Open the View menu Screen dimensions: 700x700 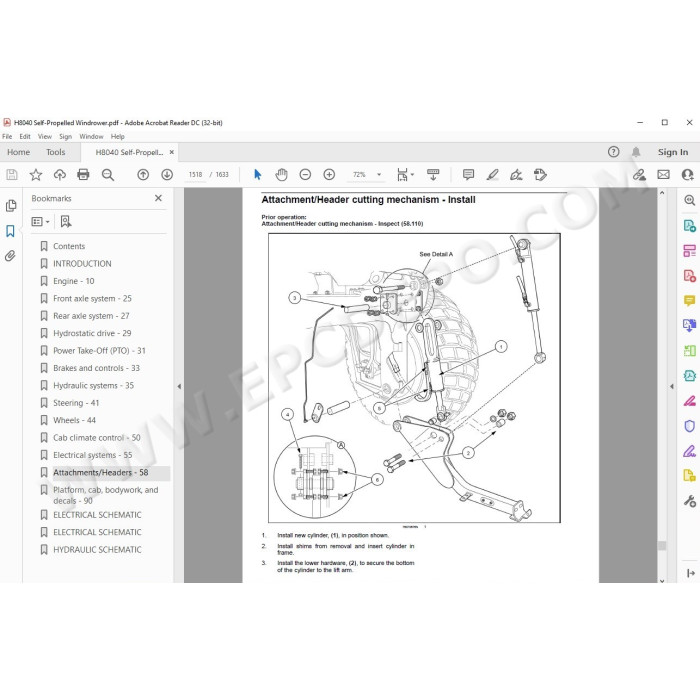point(45,137)
